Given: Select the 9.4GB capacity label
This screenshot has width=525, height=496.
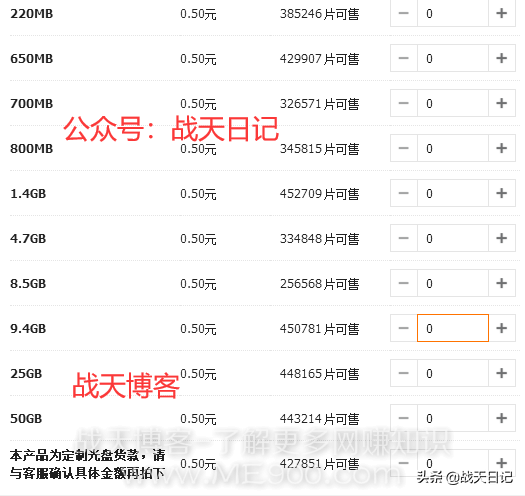Looking at the screenshot, I should tap(28, 329).
